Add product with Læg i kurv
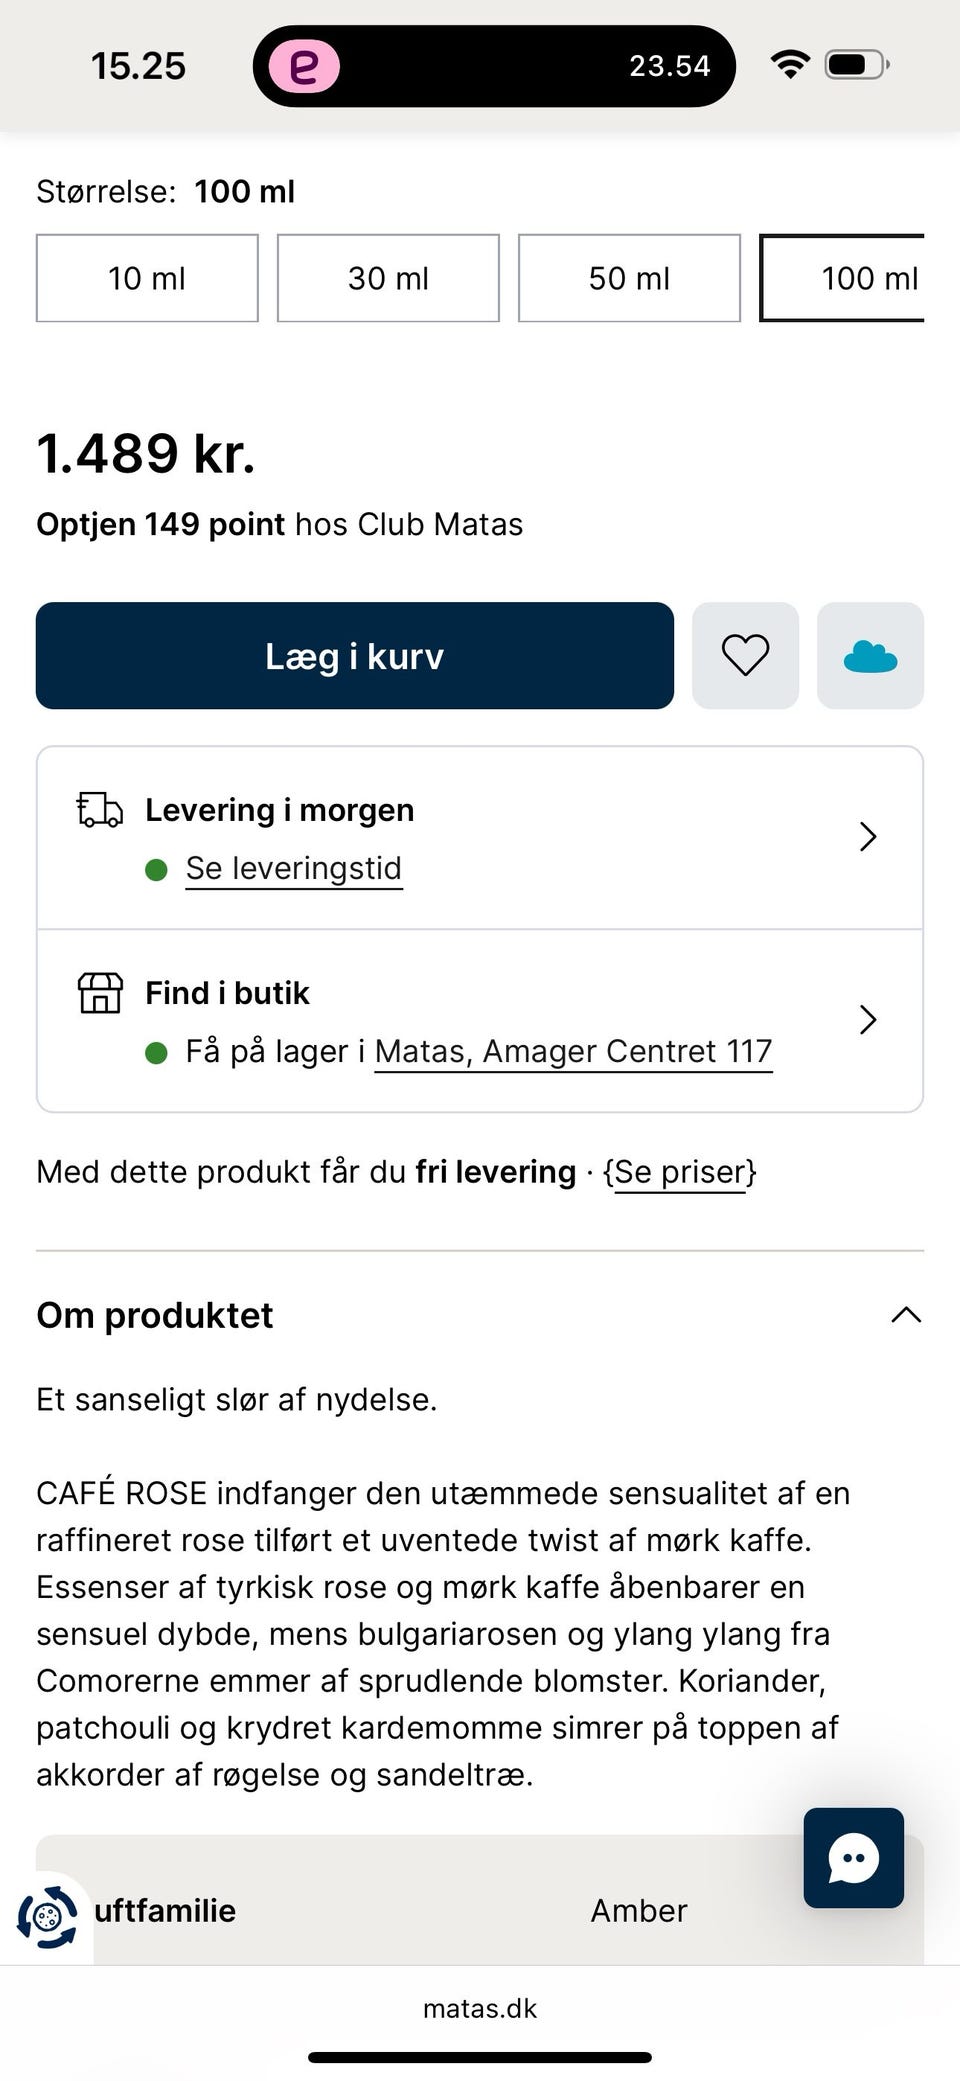The image size is (960, 2081). 354,656
